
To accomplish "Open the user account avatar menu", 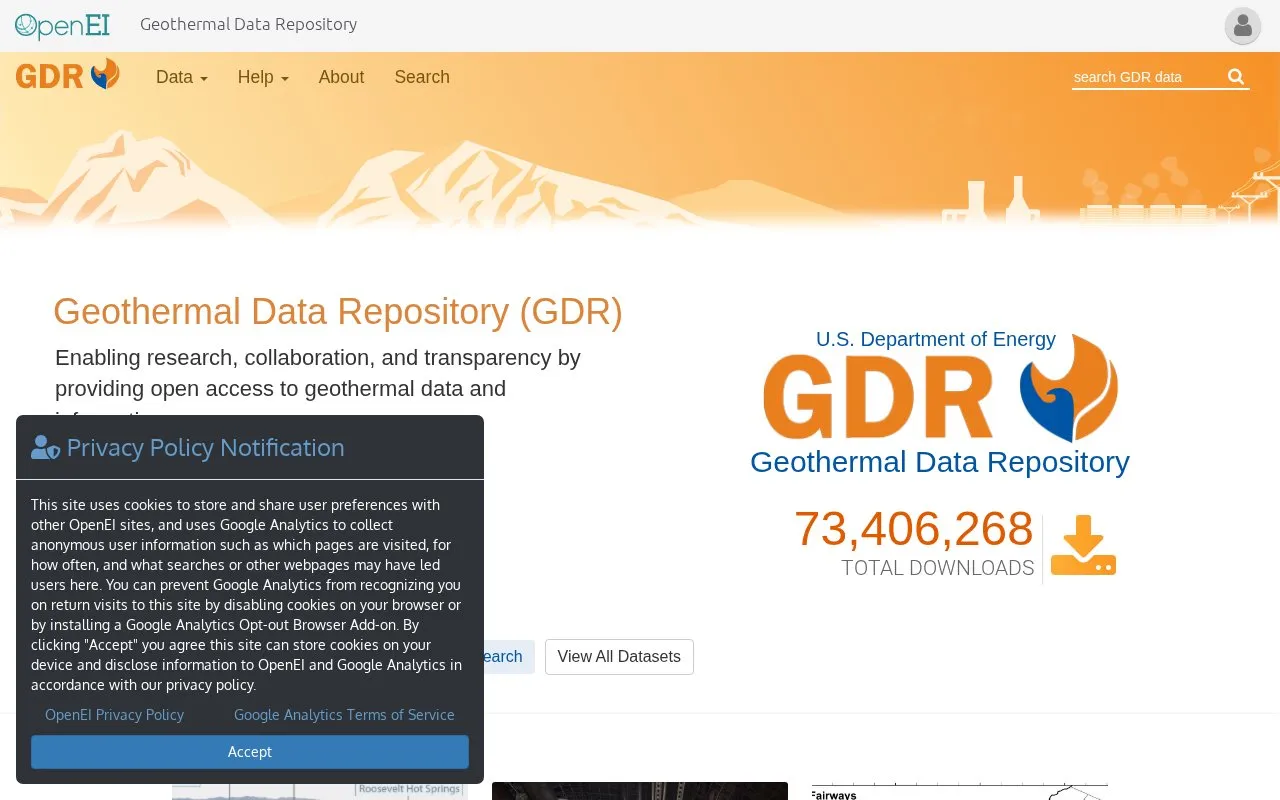I will click(1243, 26).
